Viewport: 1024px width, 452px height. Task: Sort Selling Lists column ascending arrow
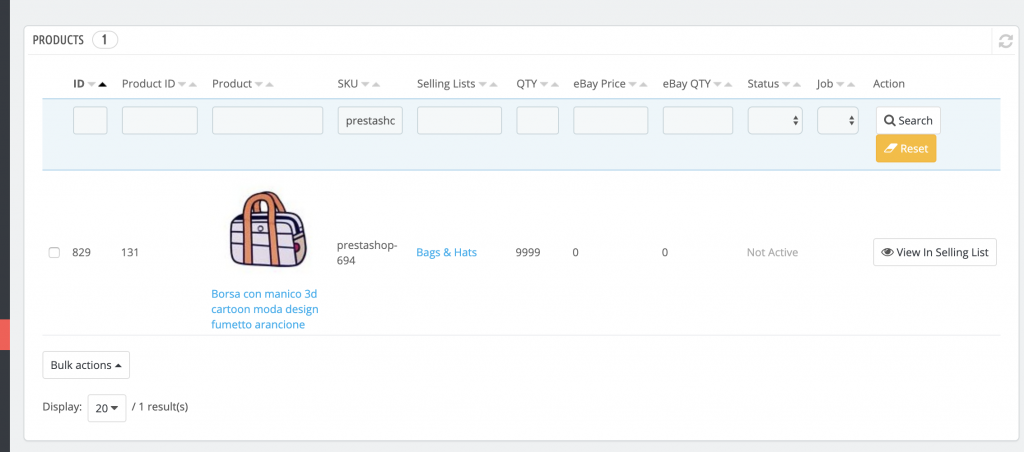[493, 84]
